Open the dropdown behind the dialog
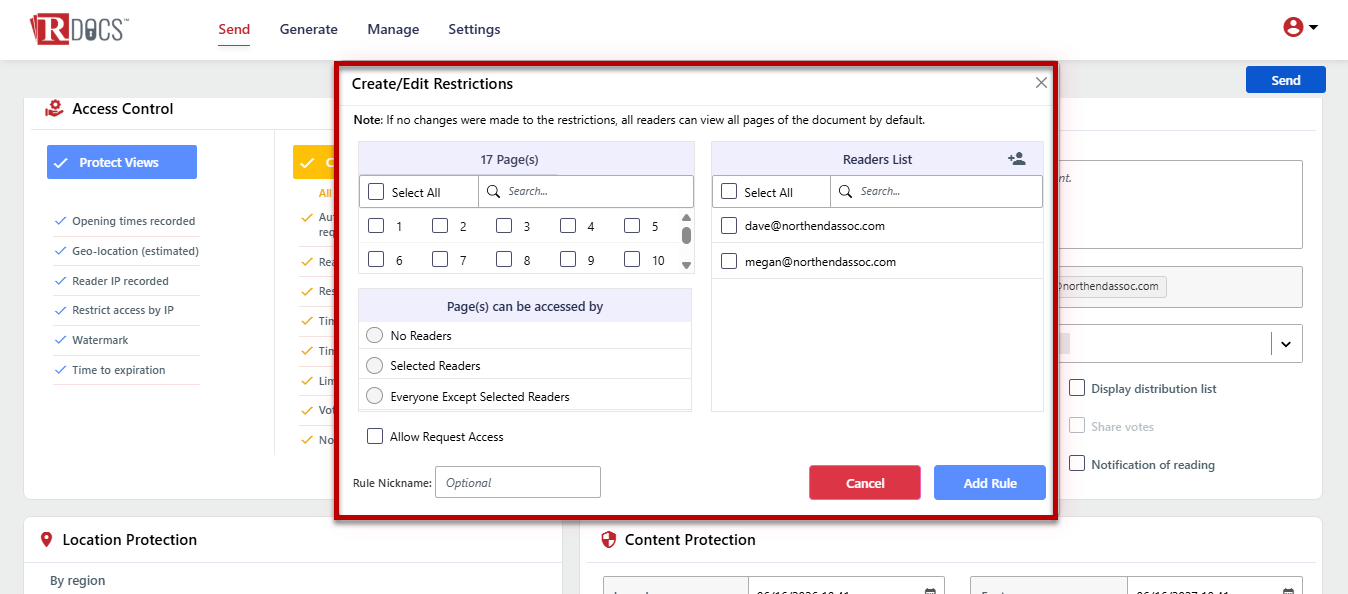 [1286, 344]
